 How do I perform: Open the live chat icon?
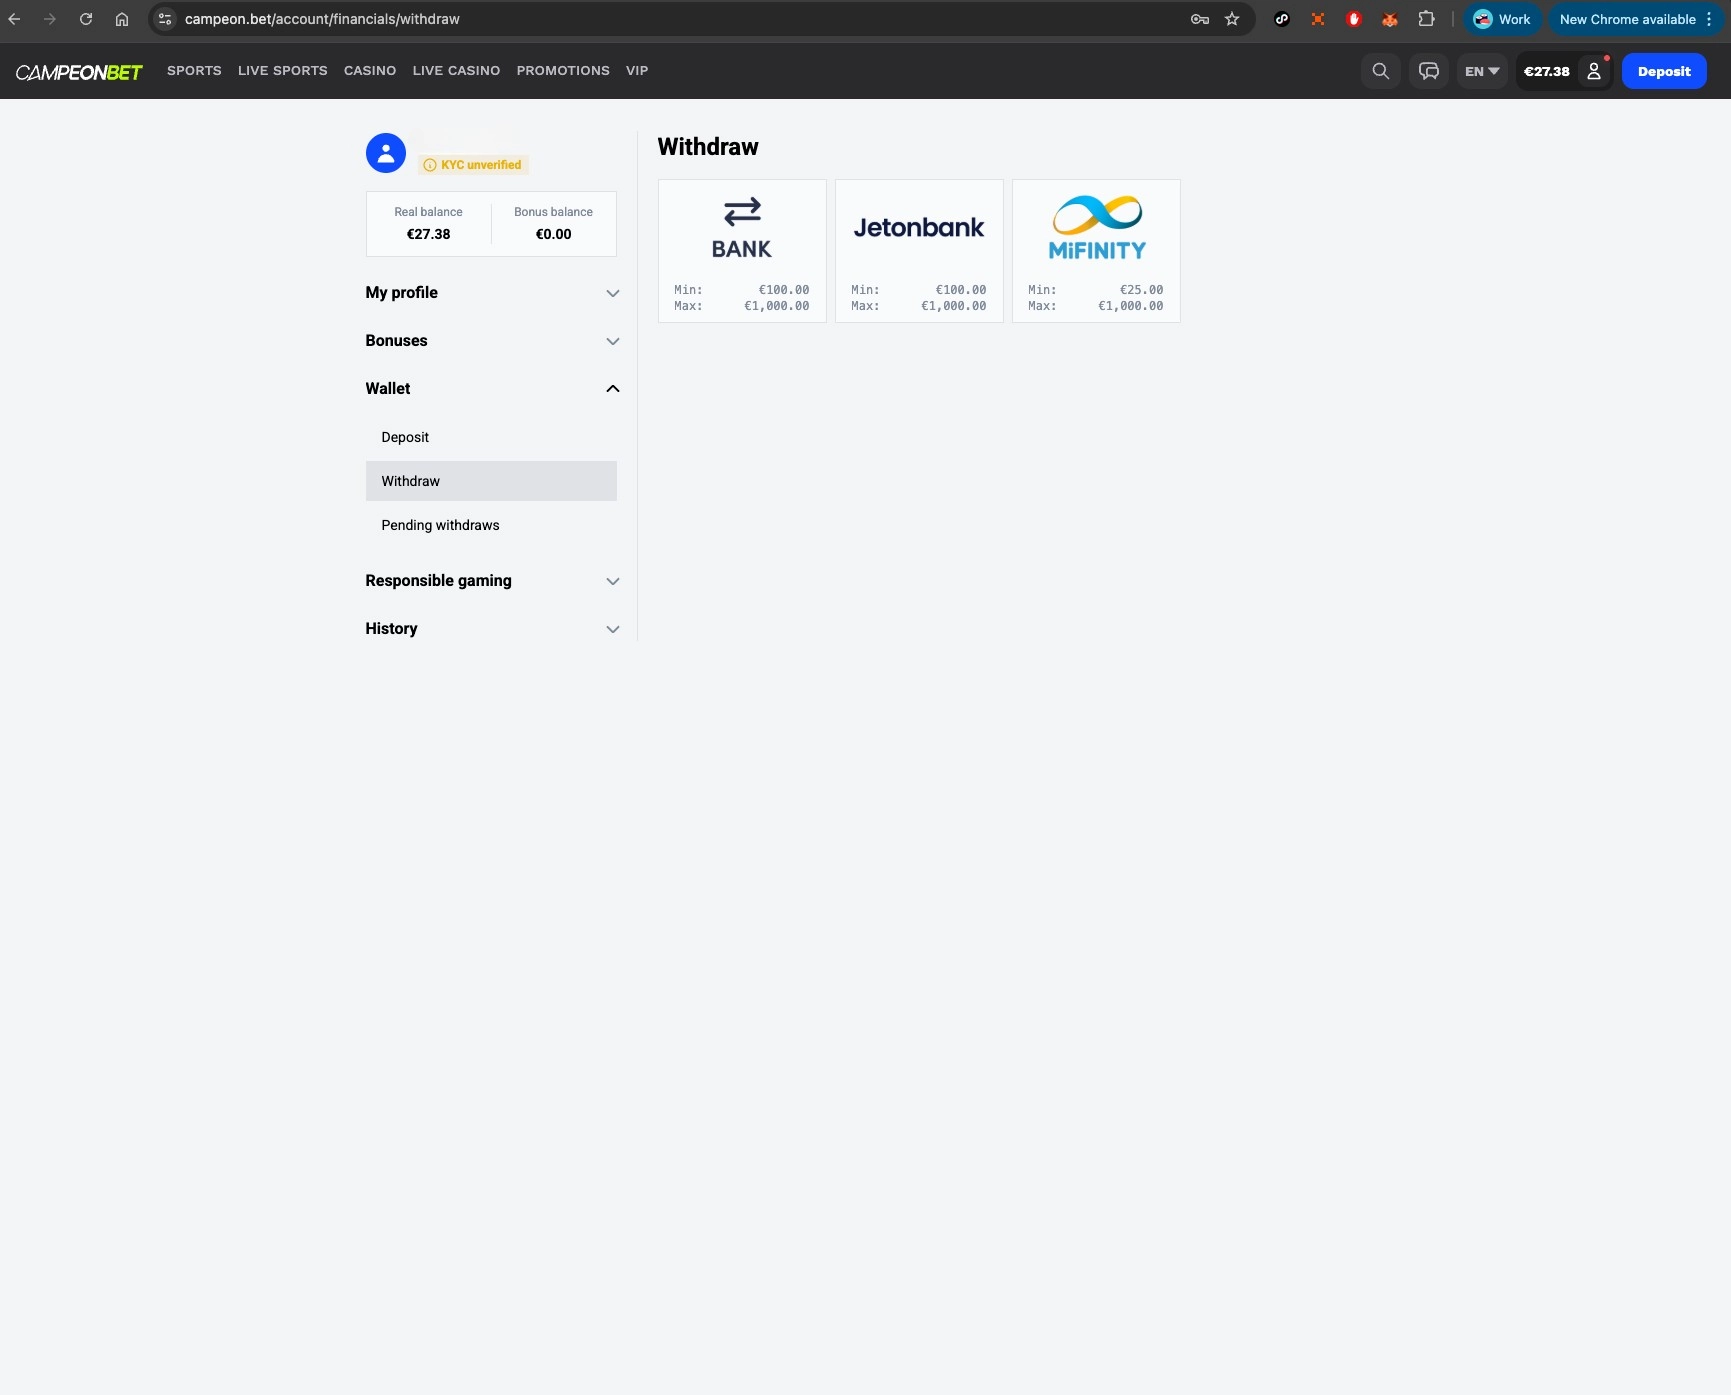pyautogui.click(x=1429, y=71)
